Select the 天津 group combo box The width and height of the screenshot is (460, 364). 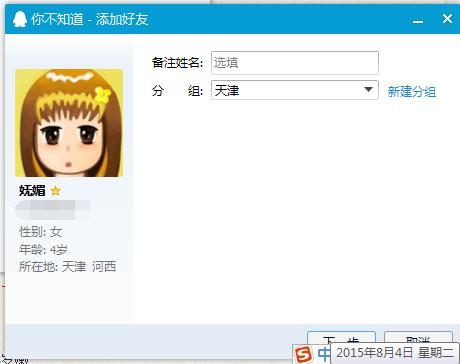coord(295,90)
